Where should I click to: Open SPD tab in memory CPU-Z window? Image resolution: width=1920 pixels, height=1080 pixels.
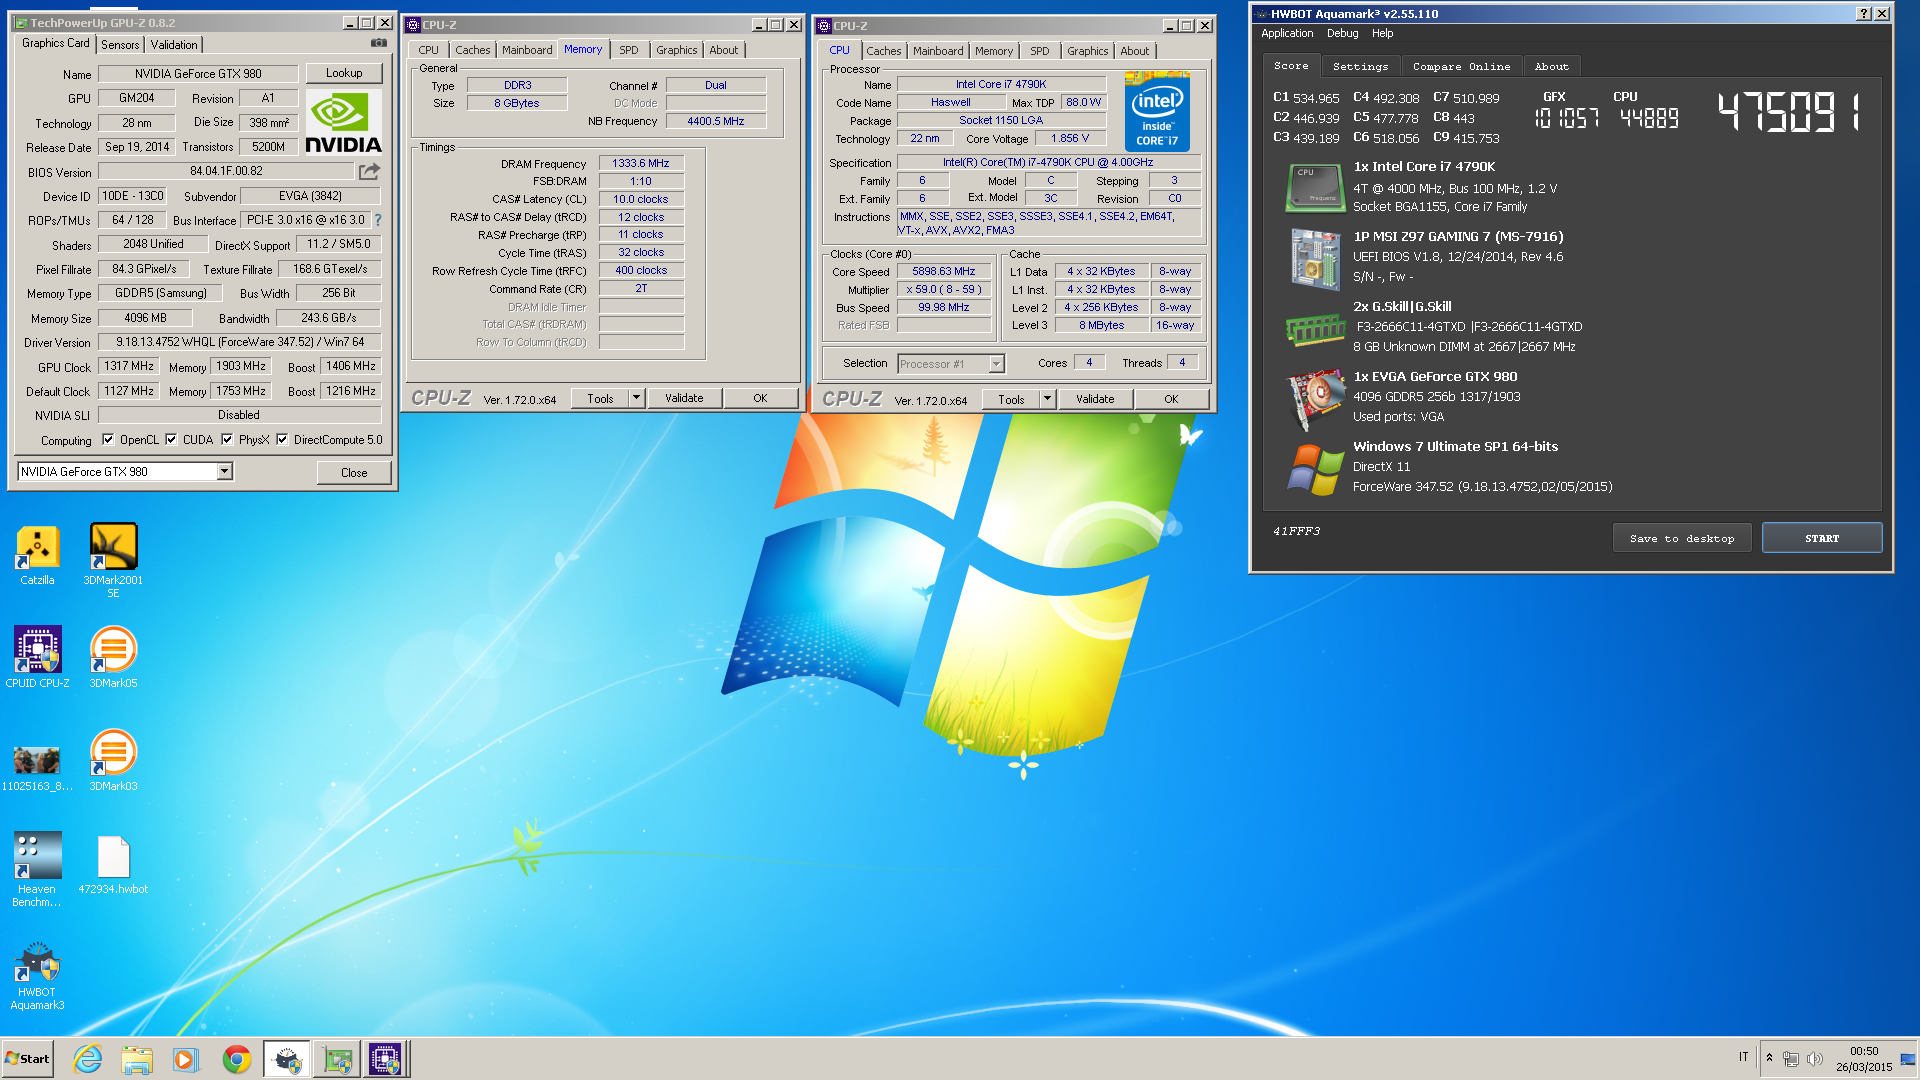[x=628, y=50]
